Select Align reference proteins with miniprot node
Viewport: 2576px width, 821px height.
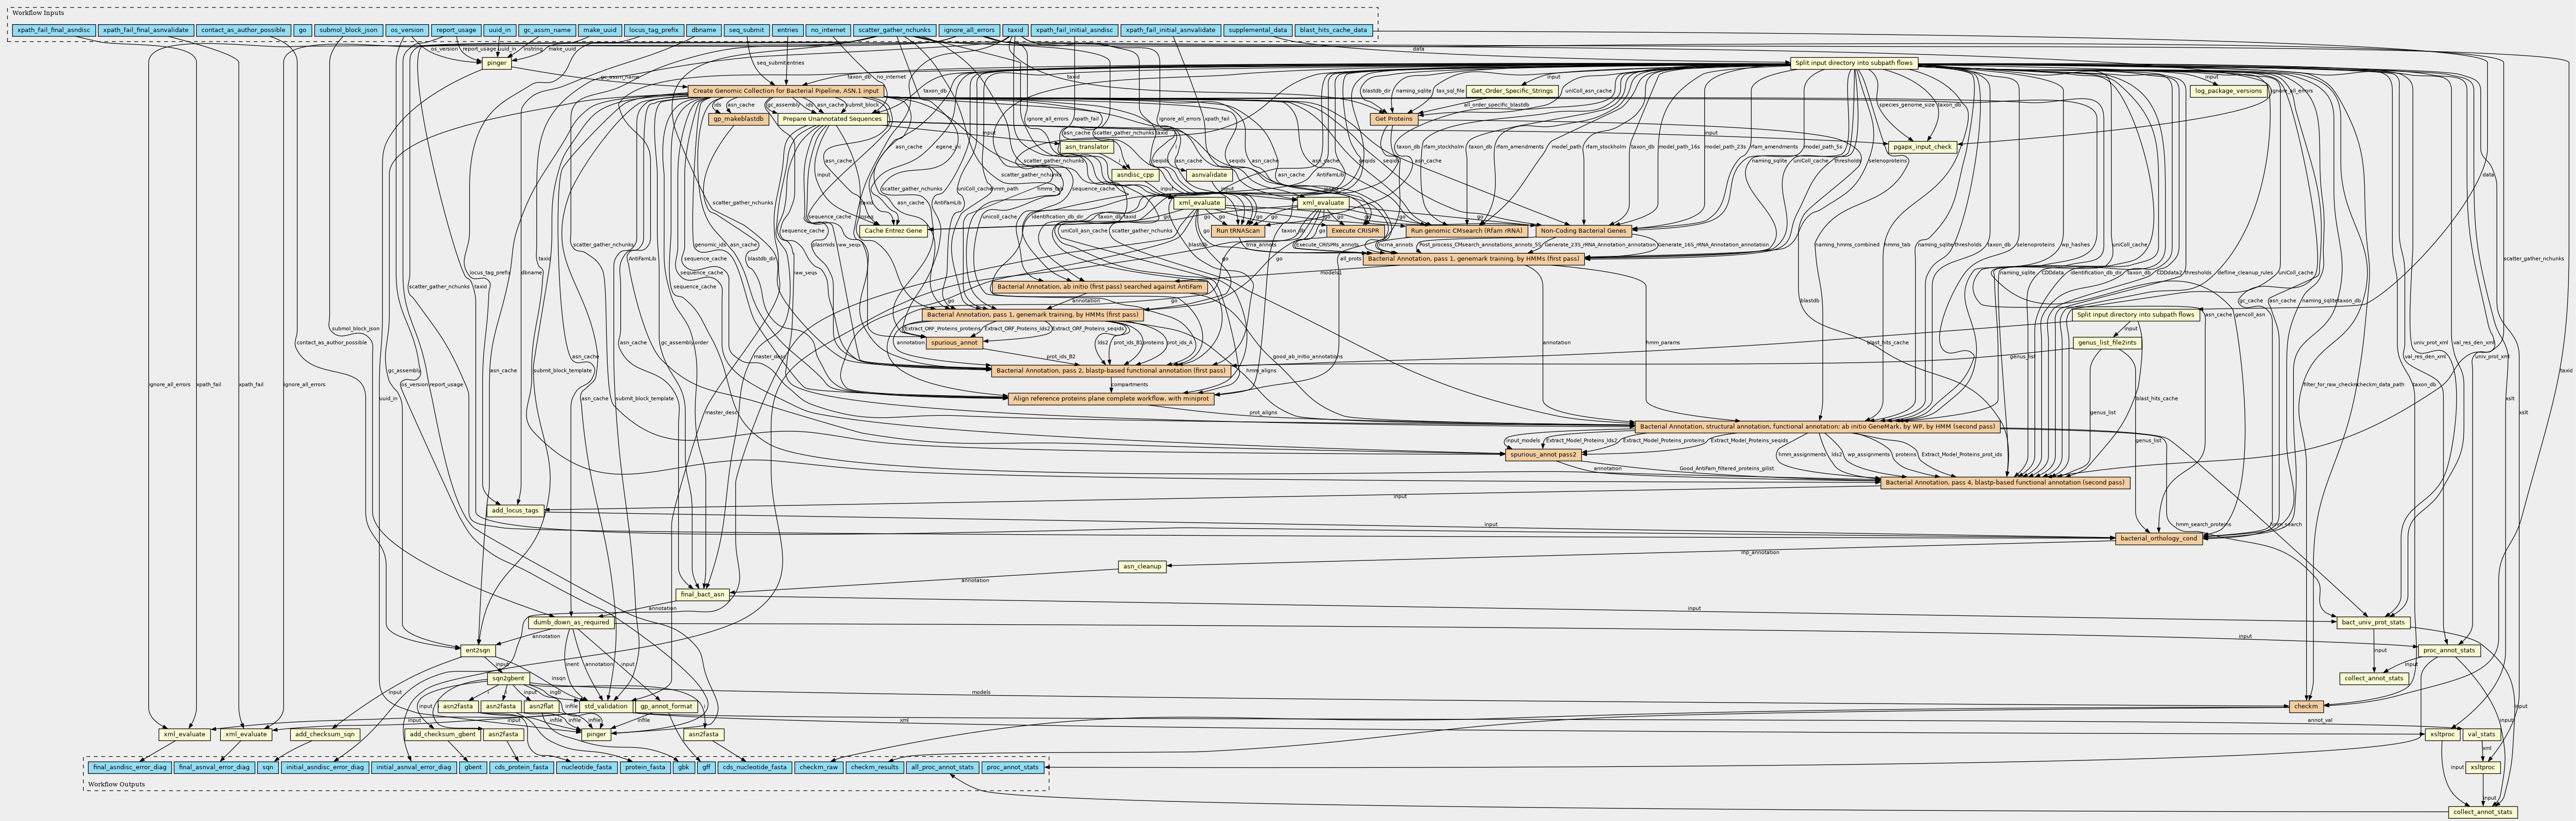[x=1111, y=399]
